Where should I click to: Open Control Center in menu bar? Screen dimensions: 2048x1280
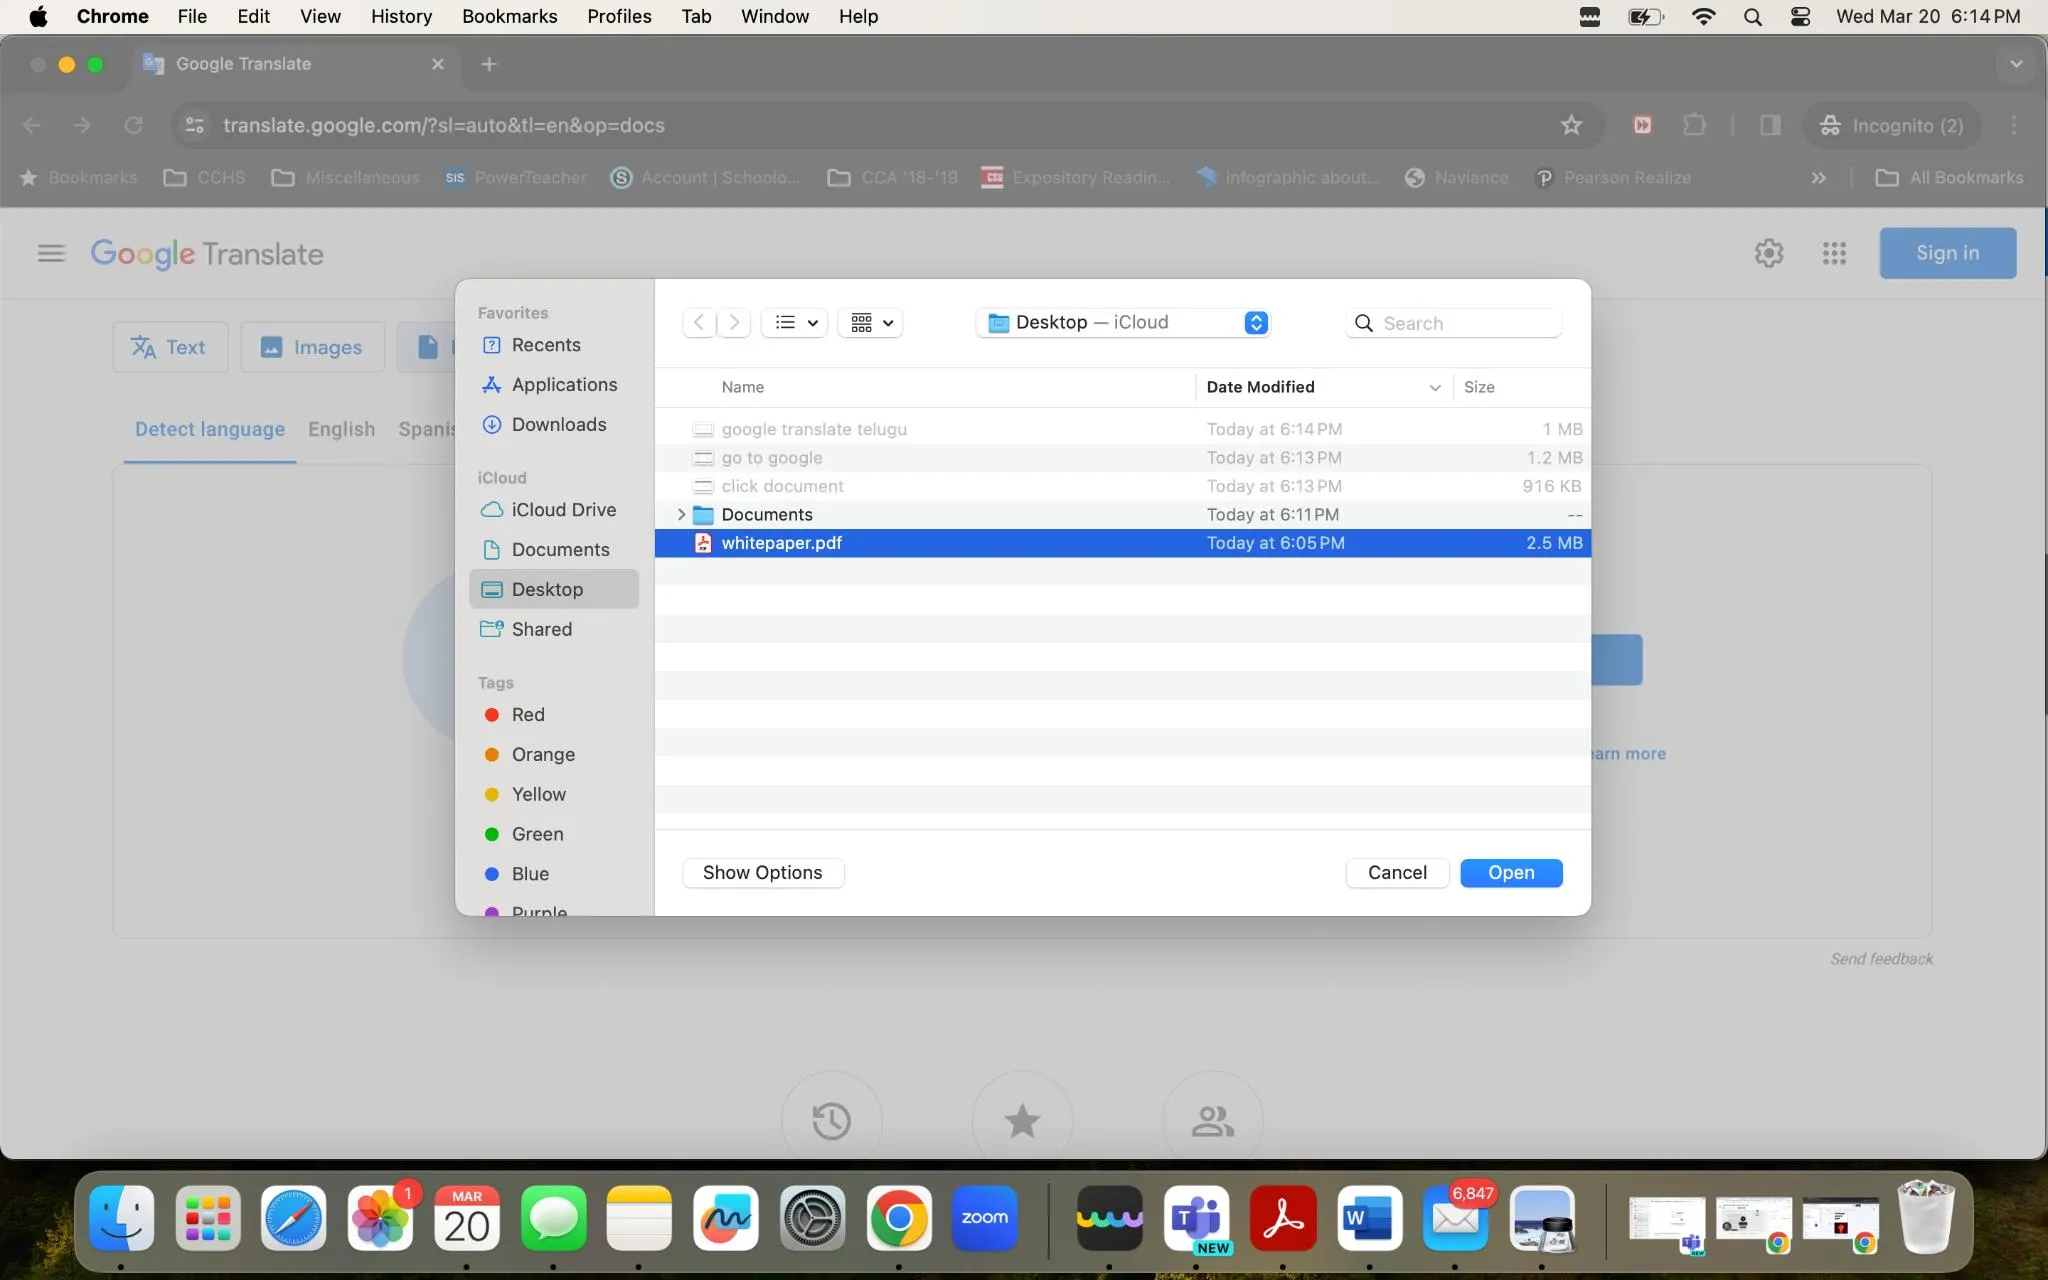pos(1800,16)
